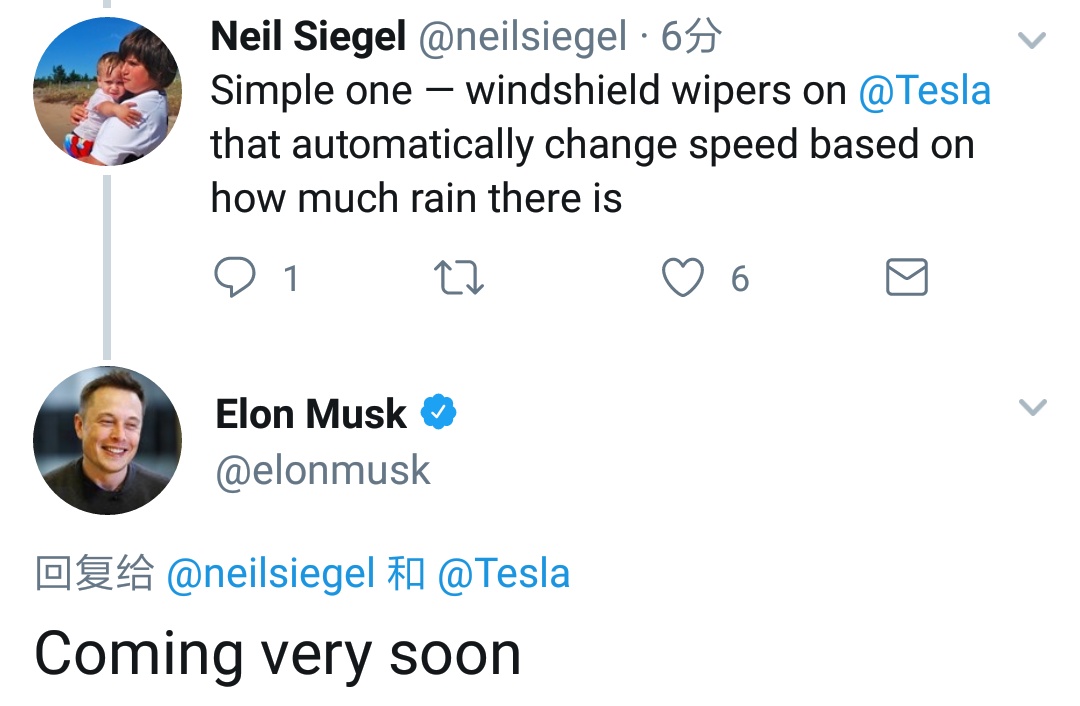Follow the blue @neilsiegel link in reply line
The height and width of the screenshot is (706, 1080).
coord(271,574)
